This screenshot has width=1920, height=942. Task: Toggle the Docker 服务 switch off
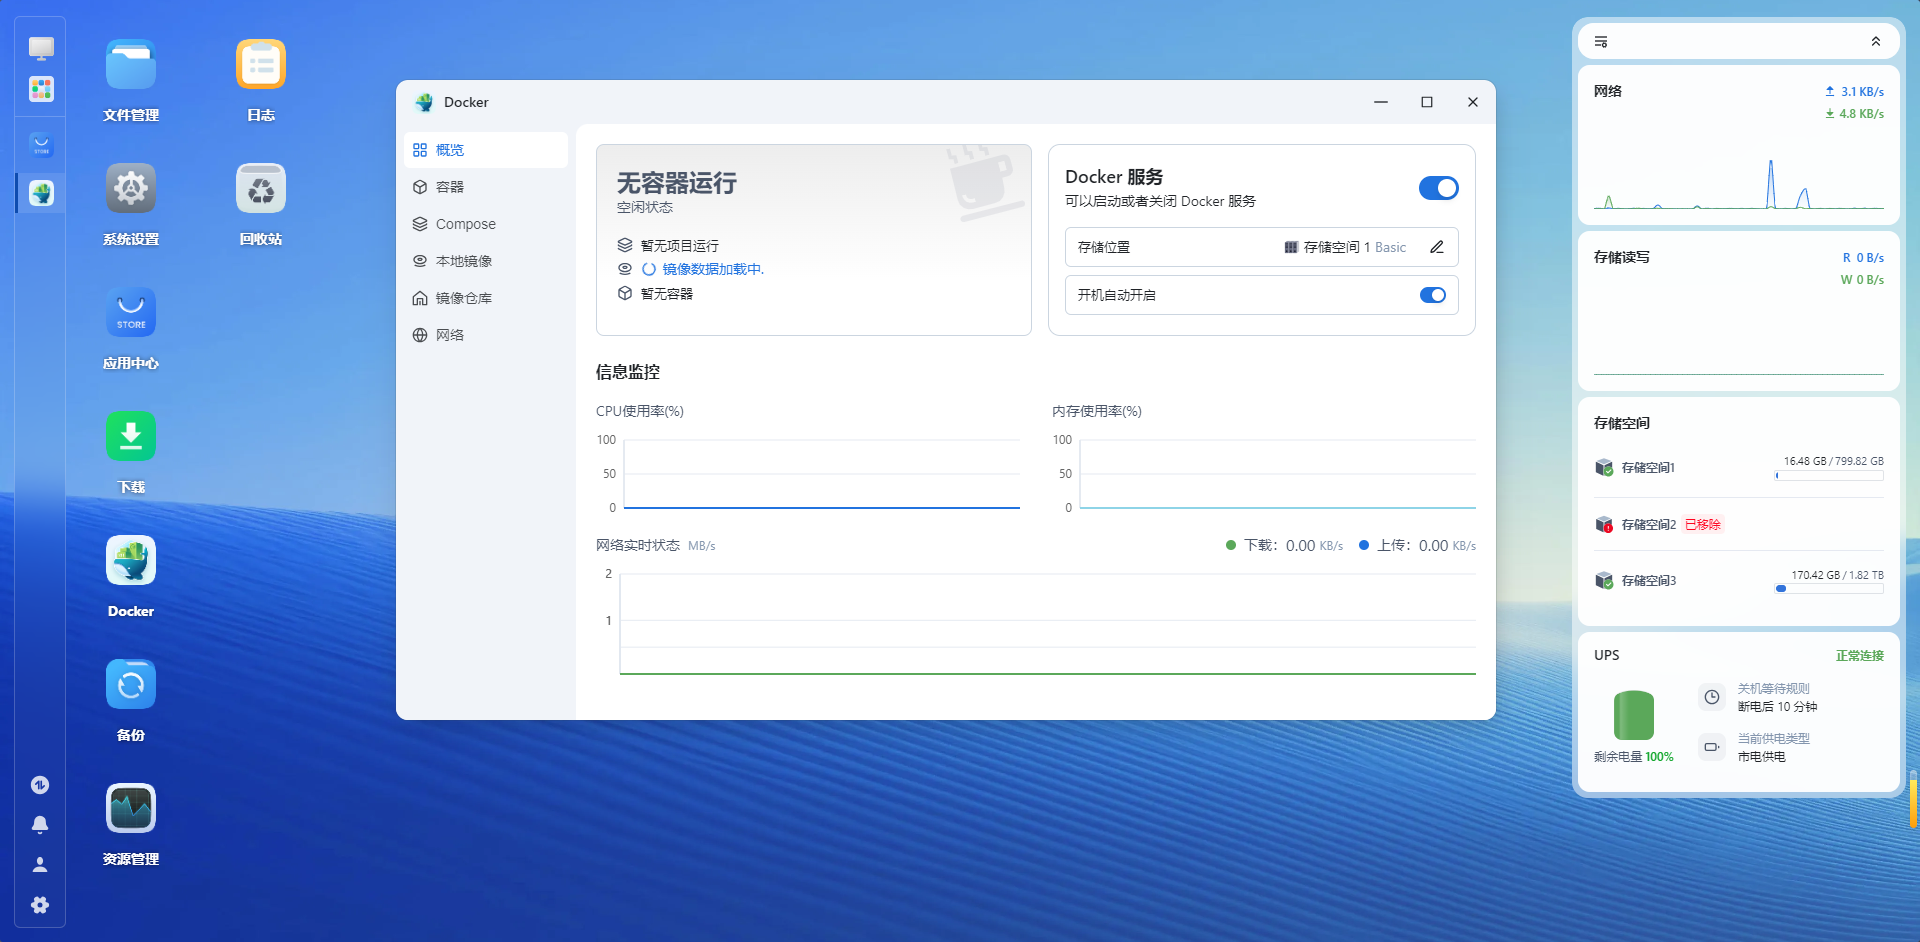pyautogui.click(x=1438, y=188)
